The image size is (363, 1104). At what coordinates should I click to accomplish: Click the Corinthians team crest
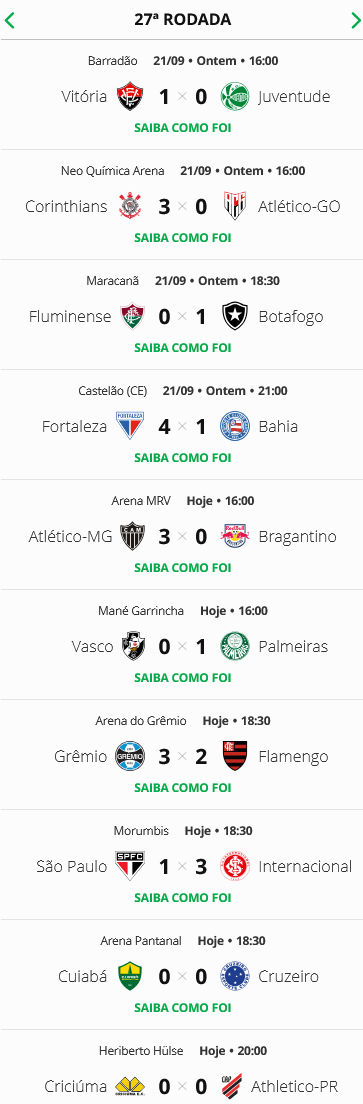(130, 206)
